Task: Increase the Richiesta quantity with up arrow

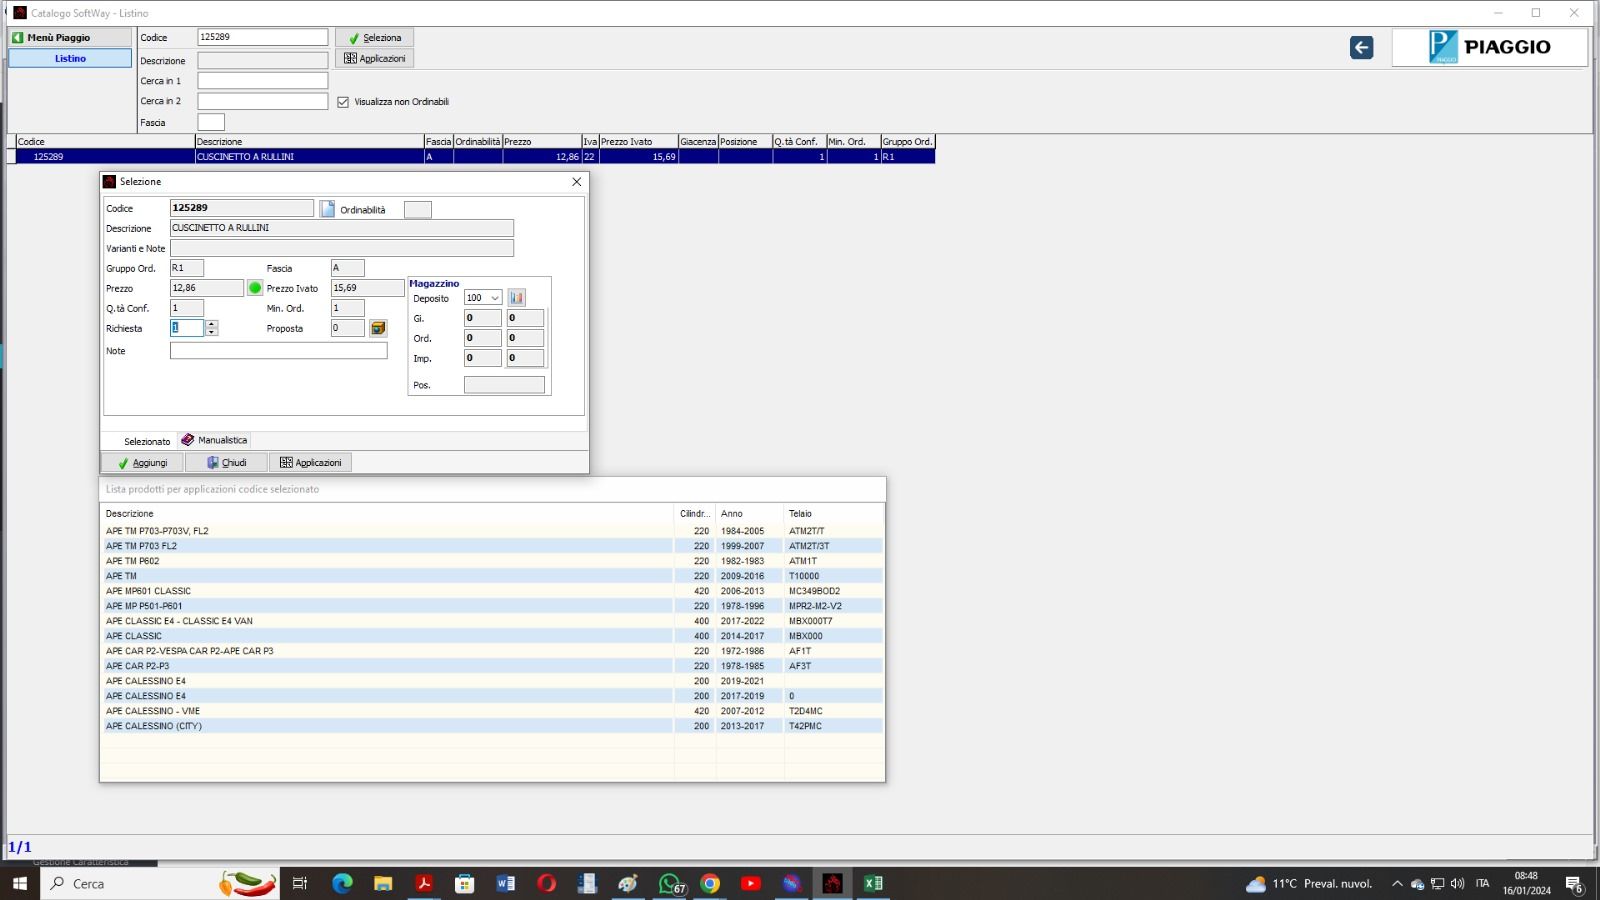Action: [x=211, y=324]
